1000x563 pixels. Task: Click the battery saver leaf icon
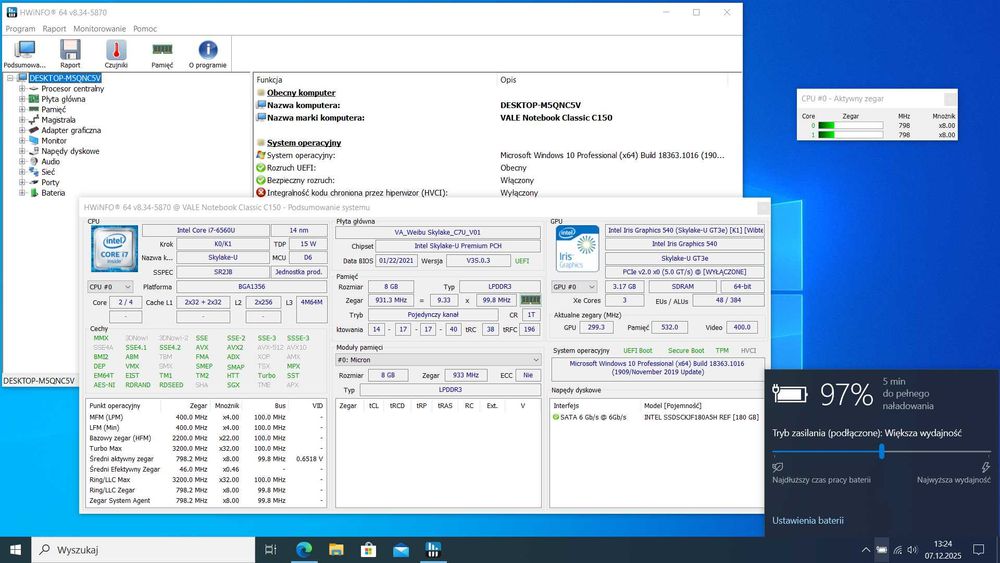[777, 467]
